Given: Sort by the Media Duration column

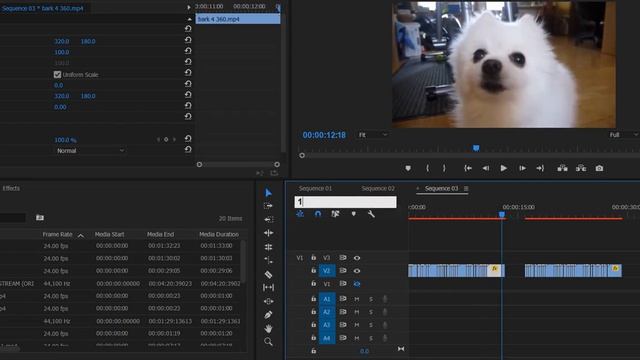Looking at the screenshot, I should tap(219, 234).
